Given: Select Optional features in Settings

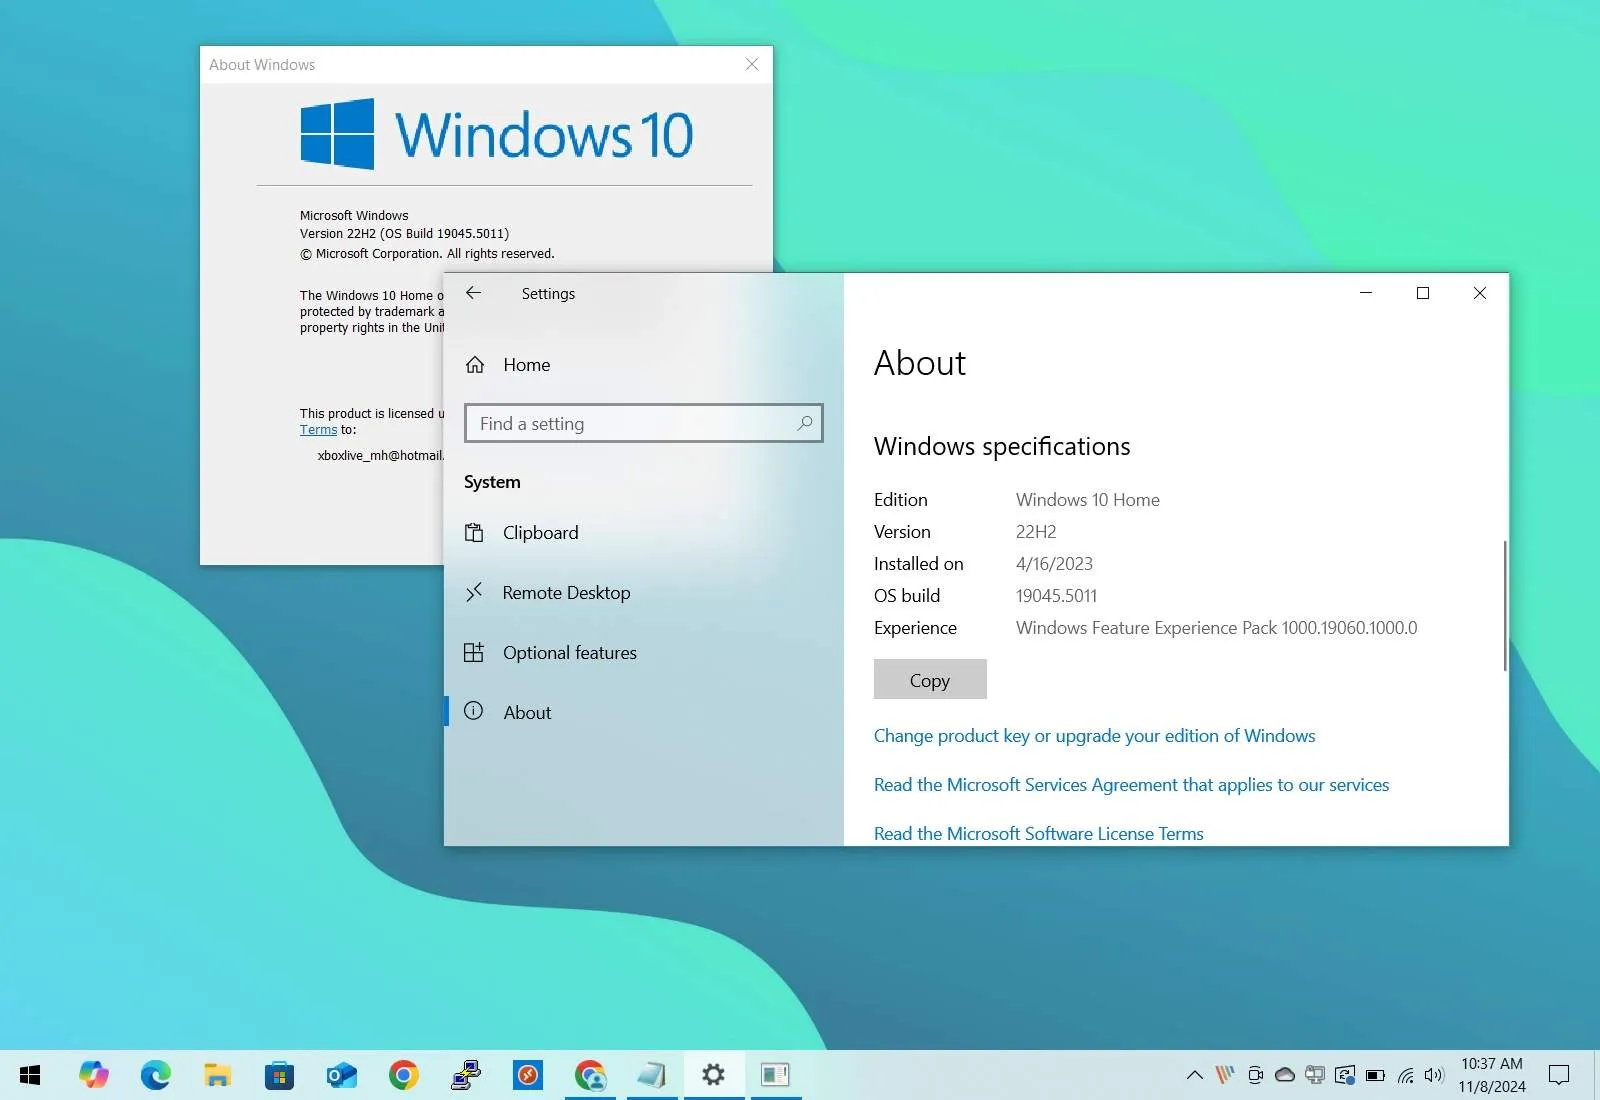Looking at the screenshot, I should [570, 652].
